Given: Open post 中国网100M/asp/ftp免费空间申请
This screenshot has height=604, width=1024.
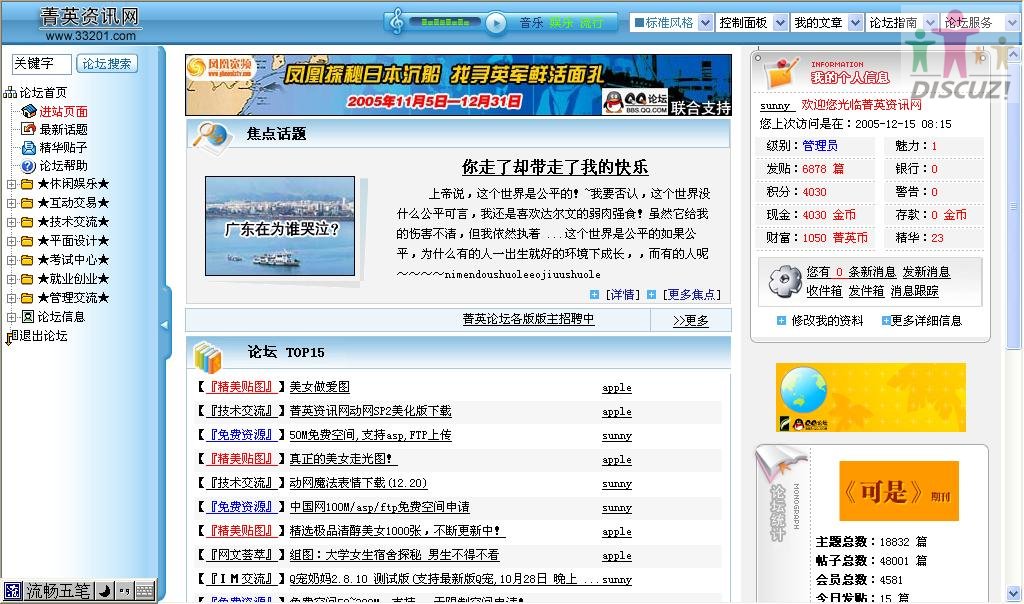Looking at the screenshot, I should click(x=379, y=507).
